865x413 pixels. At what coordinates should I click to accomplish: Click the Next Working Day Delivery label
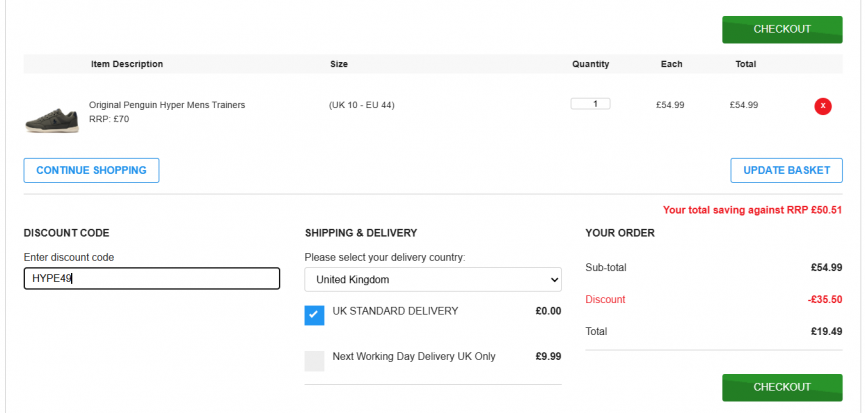[x=414, y=356]
